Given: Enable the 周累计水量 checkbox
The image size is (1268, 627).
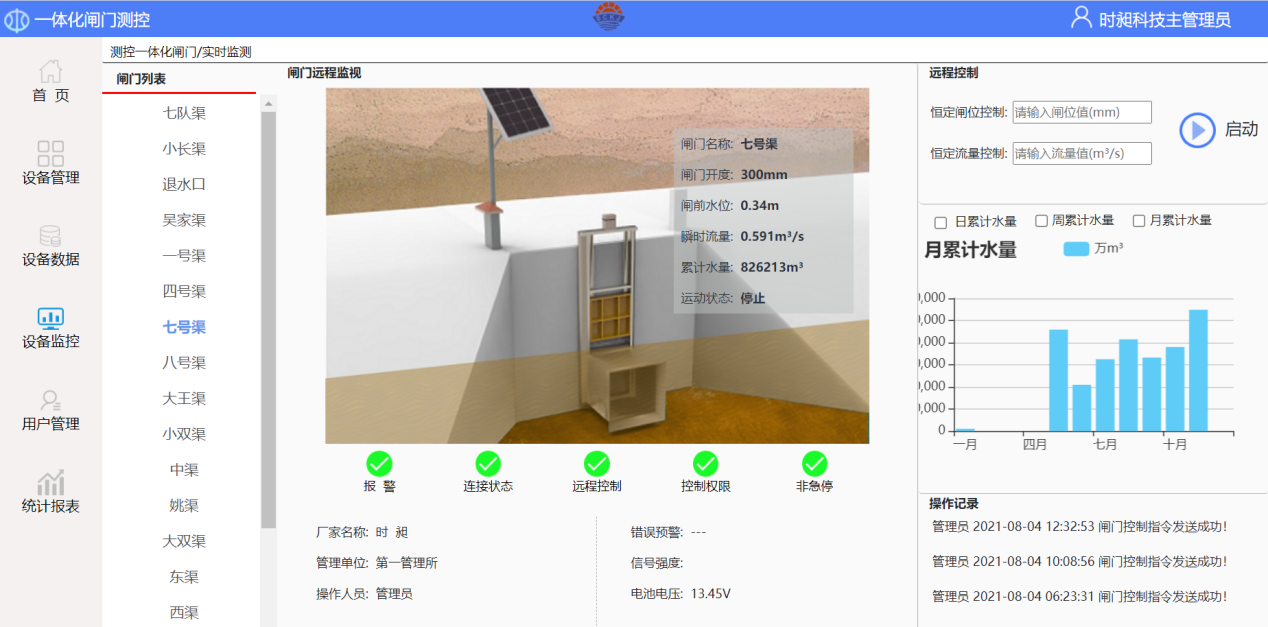Looking at the screenshot, I should [x=1041, y=221].
